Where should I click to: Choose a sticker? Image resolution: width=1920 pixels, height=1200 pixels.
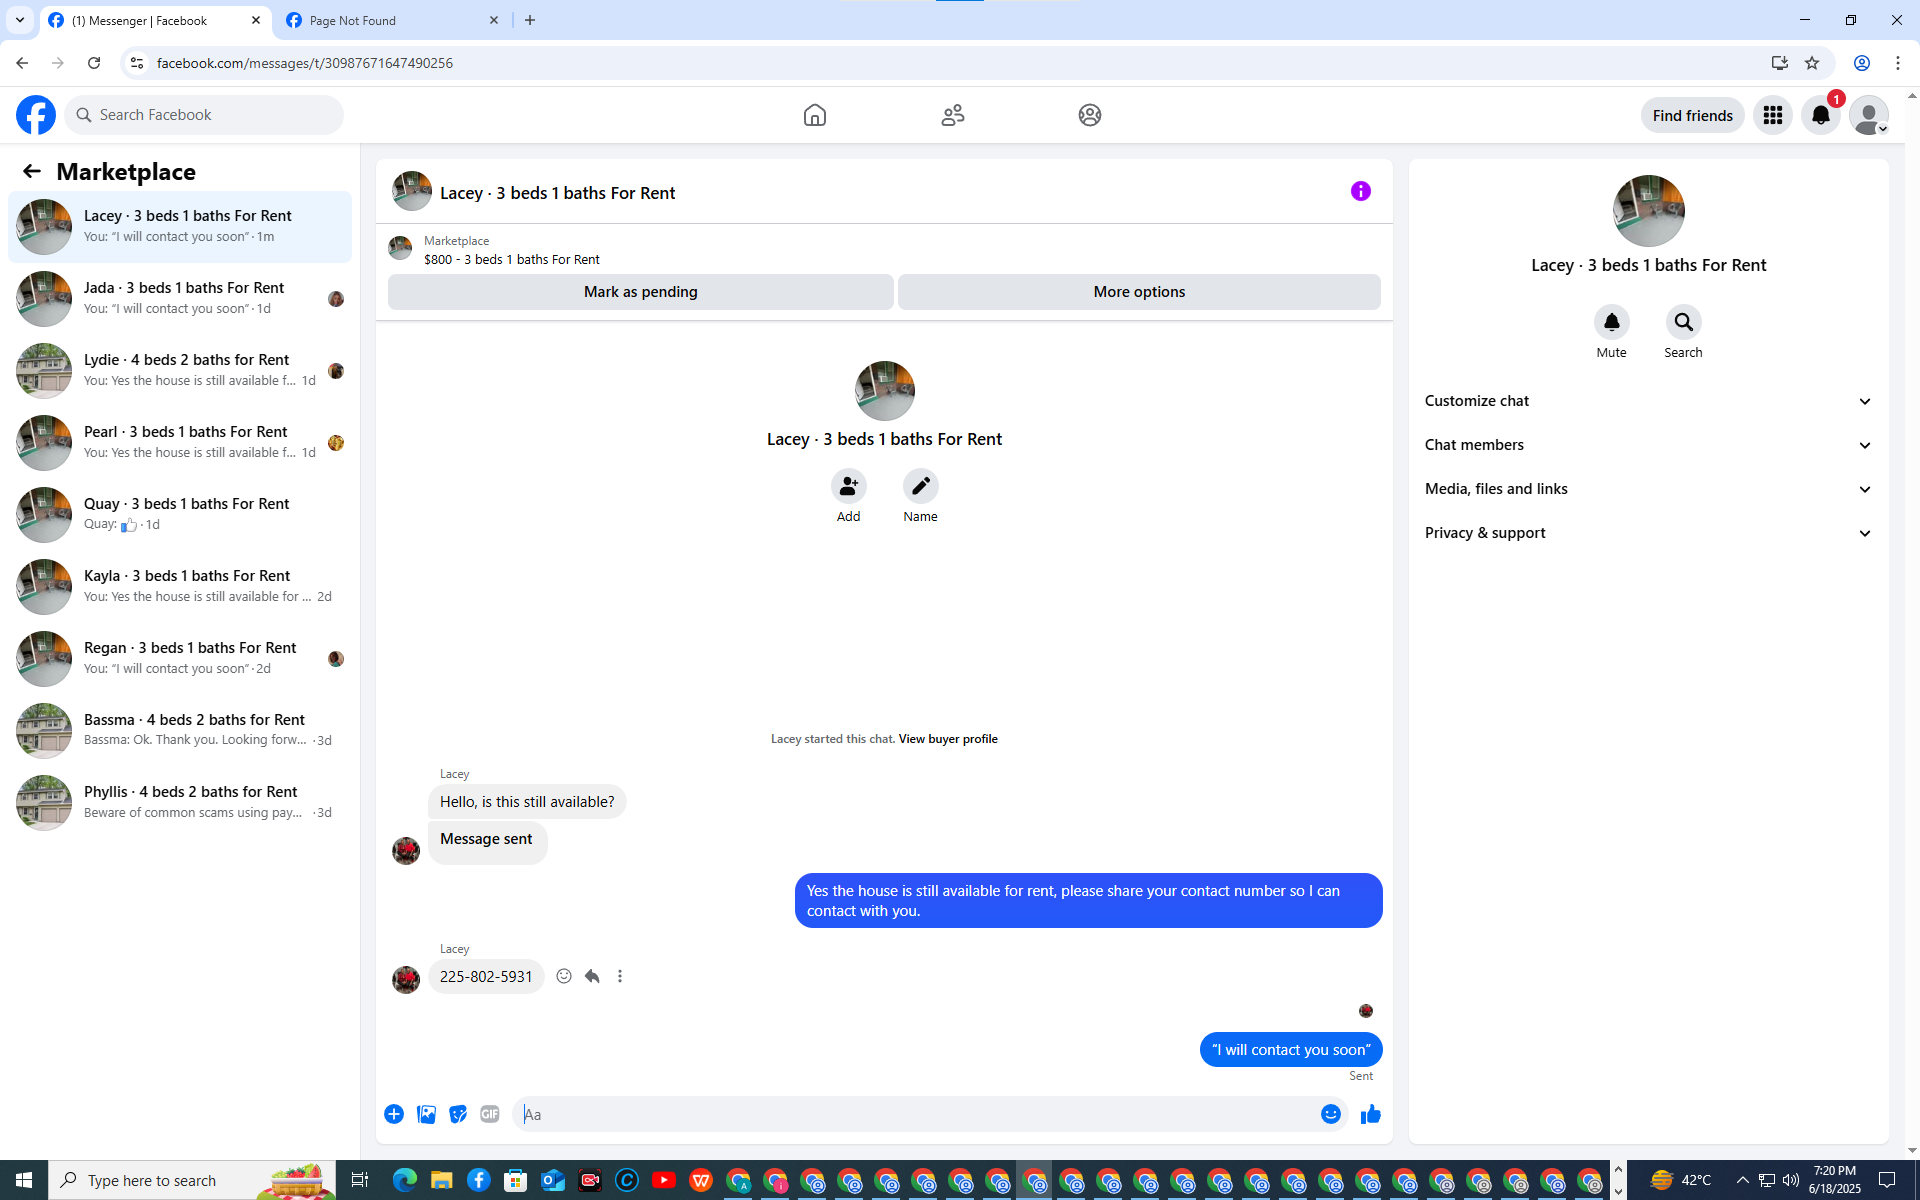(x=458, y=1114)
